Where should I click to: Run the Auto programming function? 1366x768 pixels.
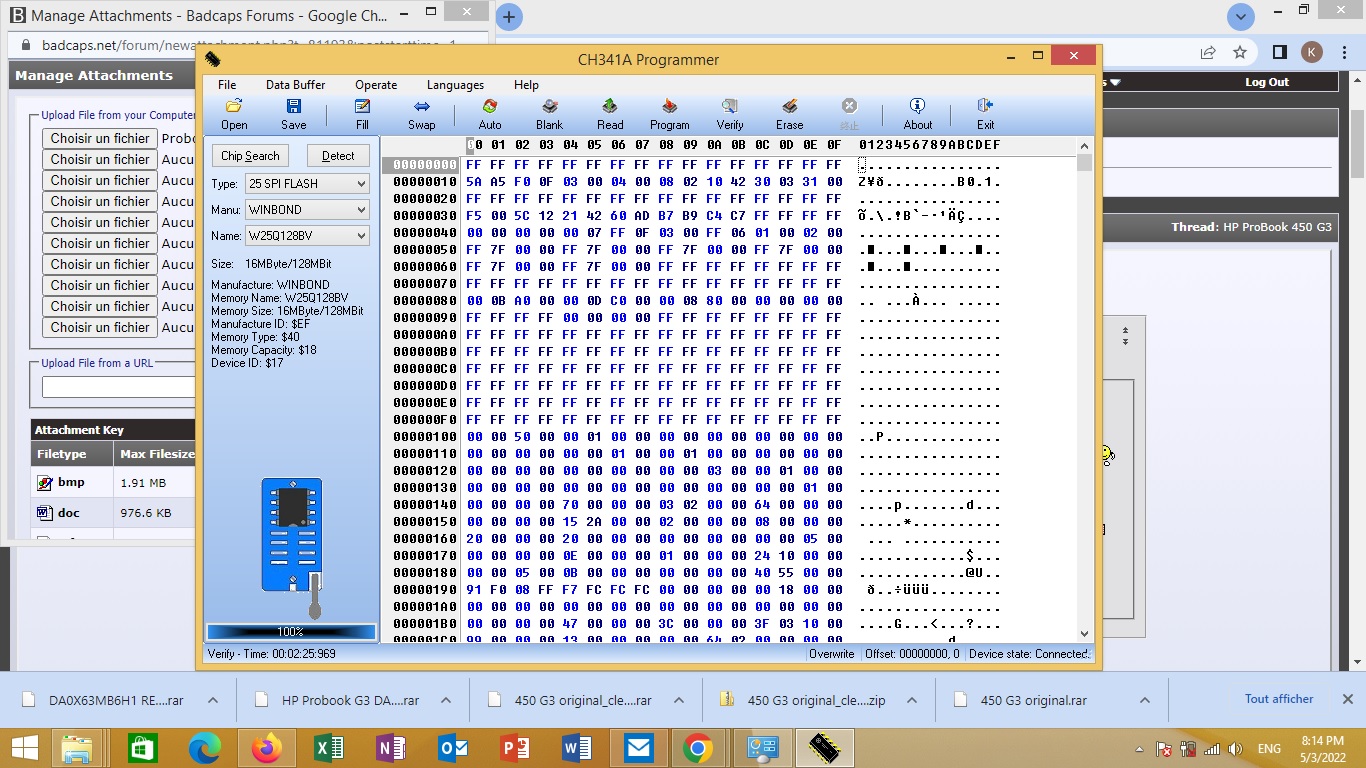(490, 114)
